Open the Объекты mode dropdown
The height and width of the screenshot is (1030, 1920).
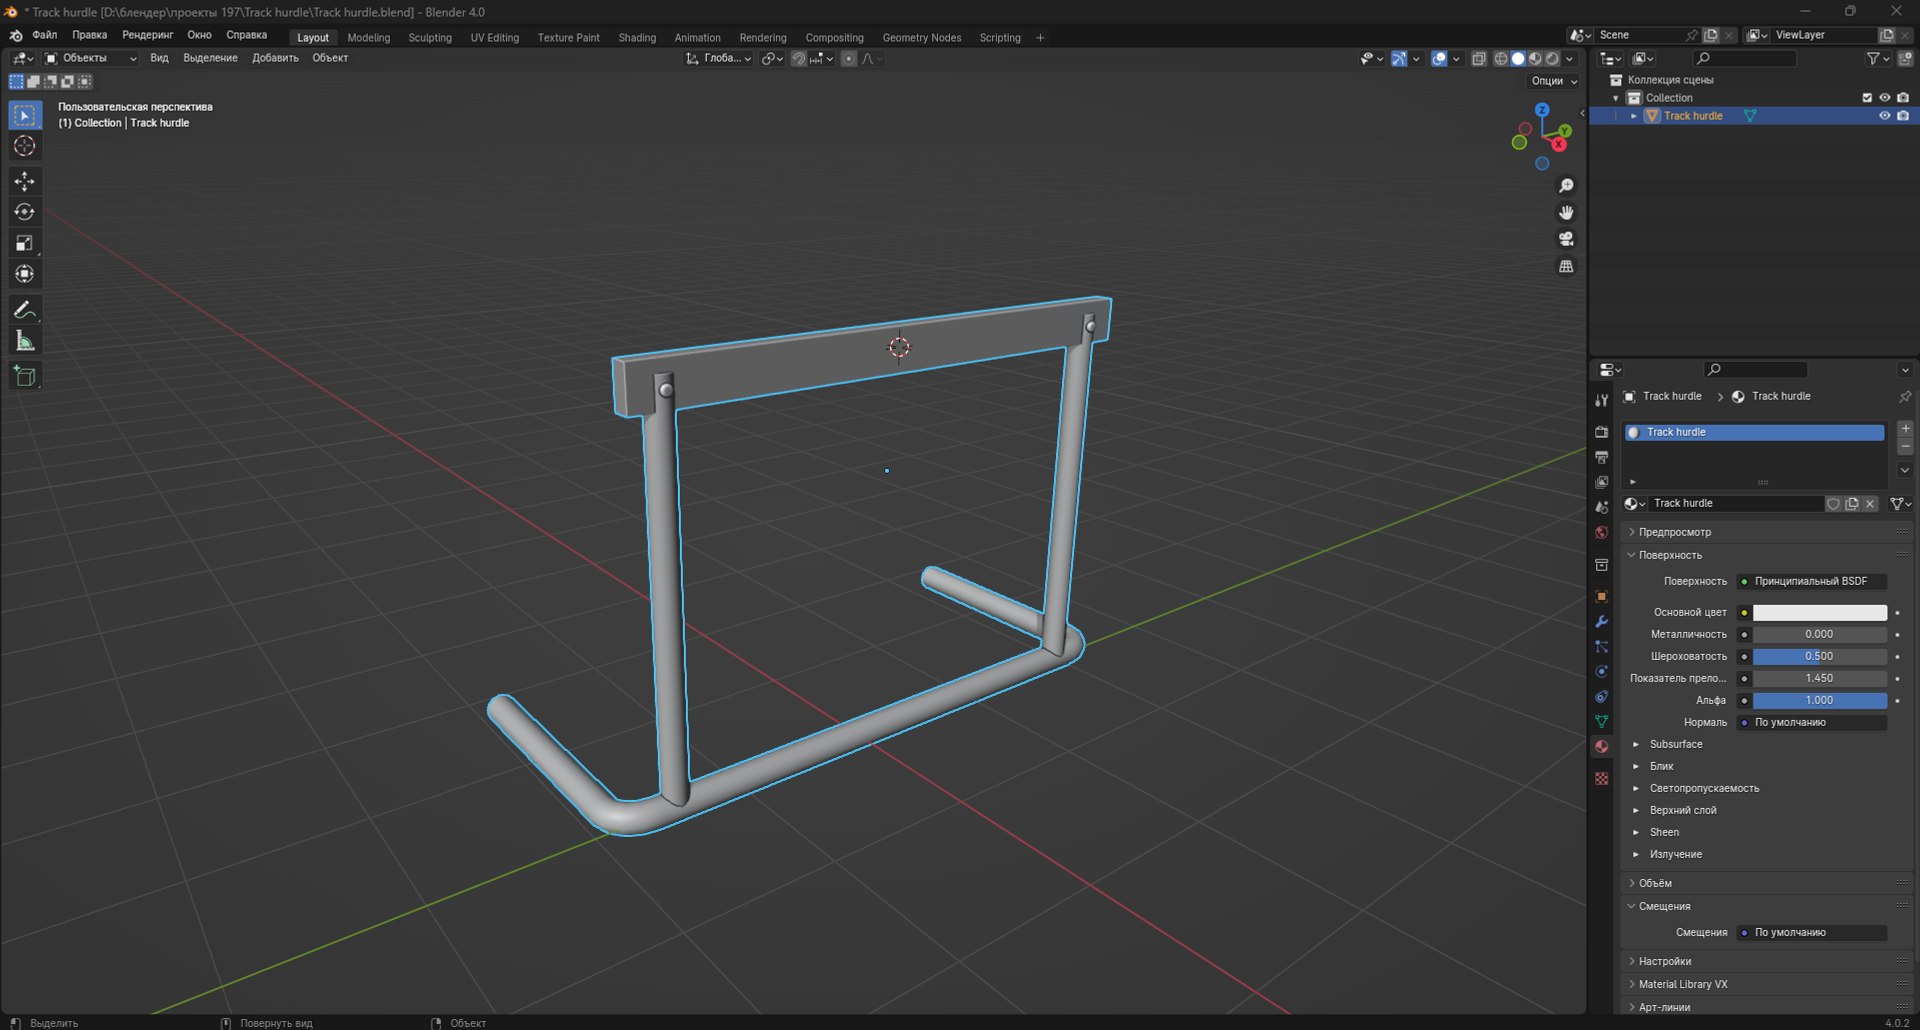90,59
